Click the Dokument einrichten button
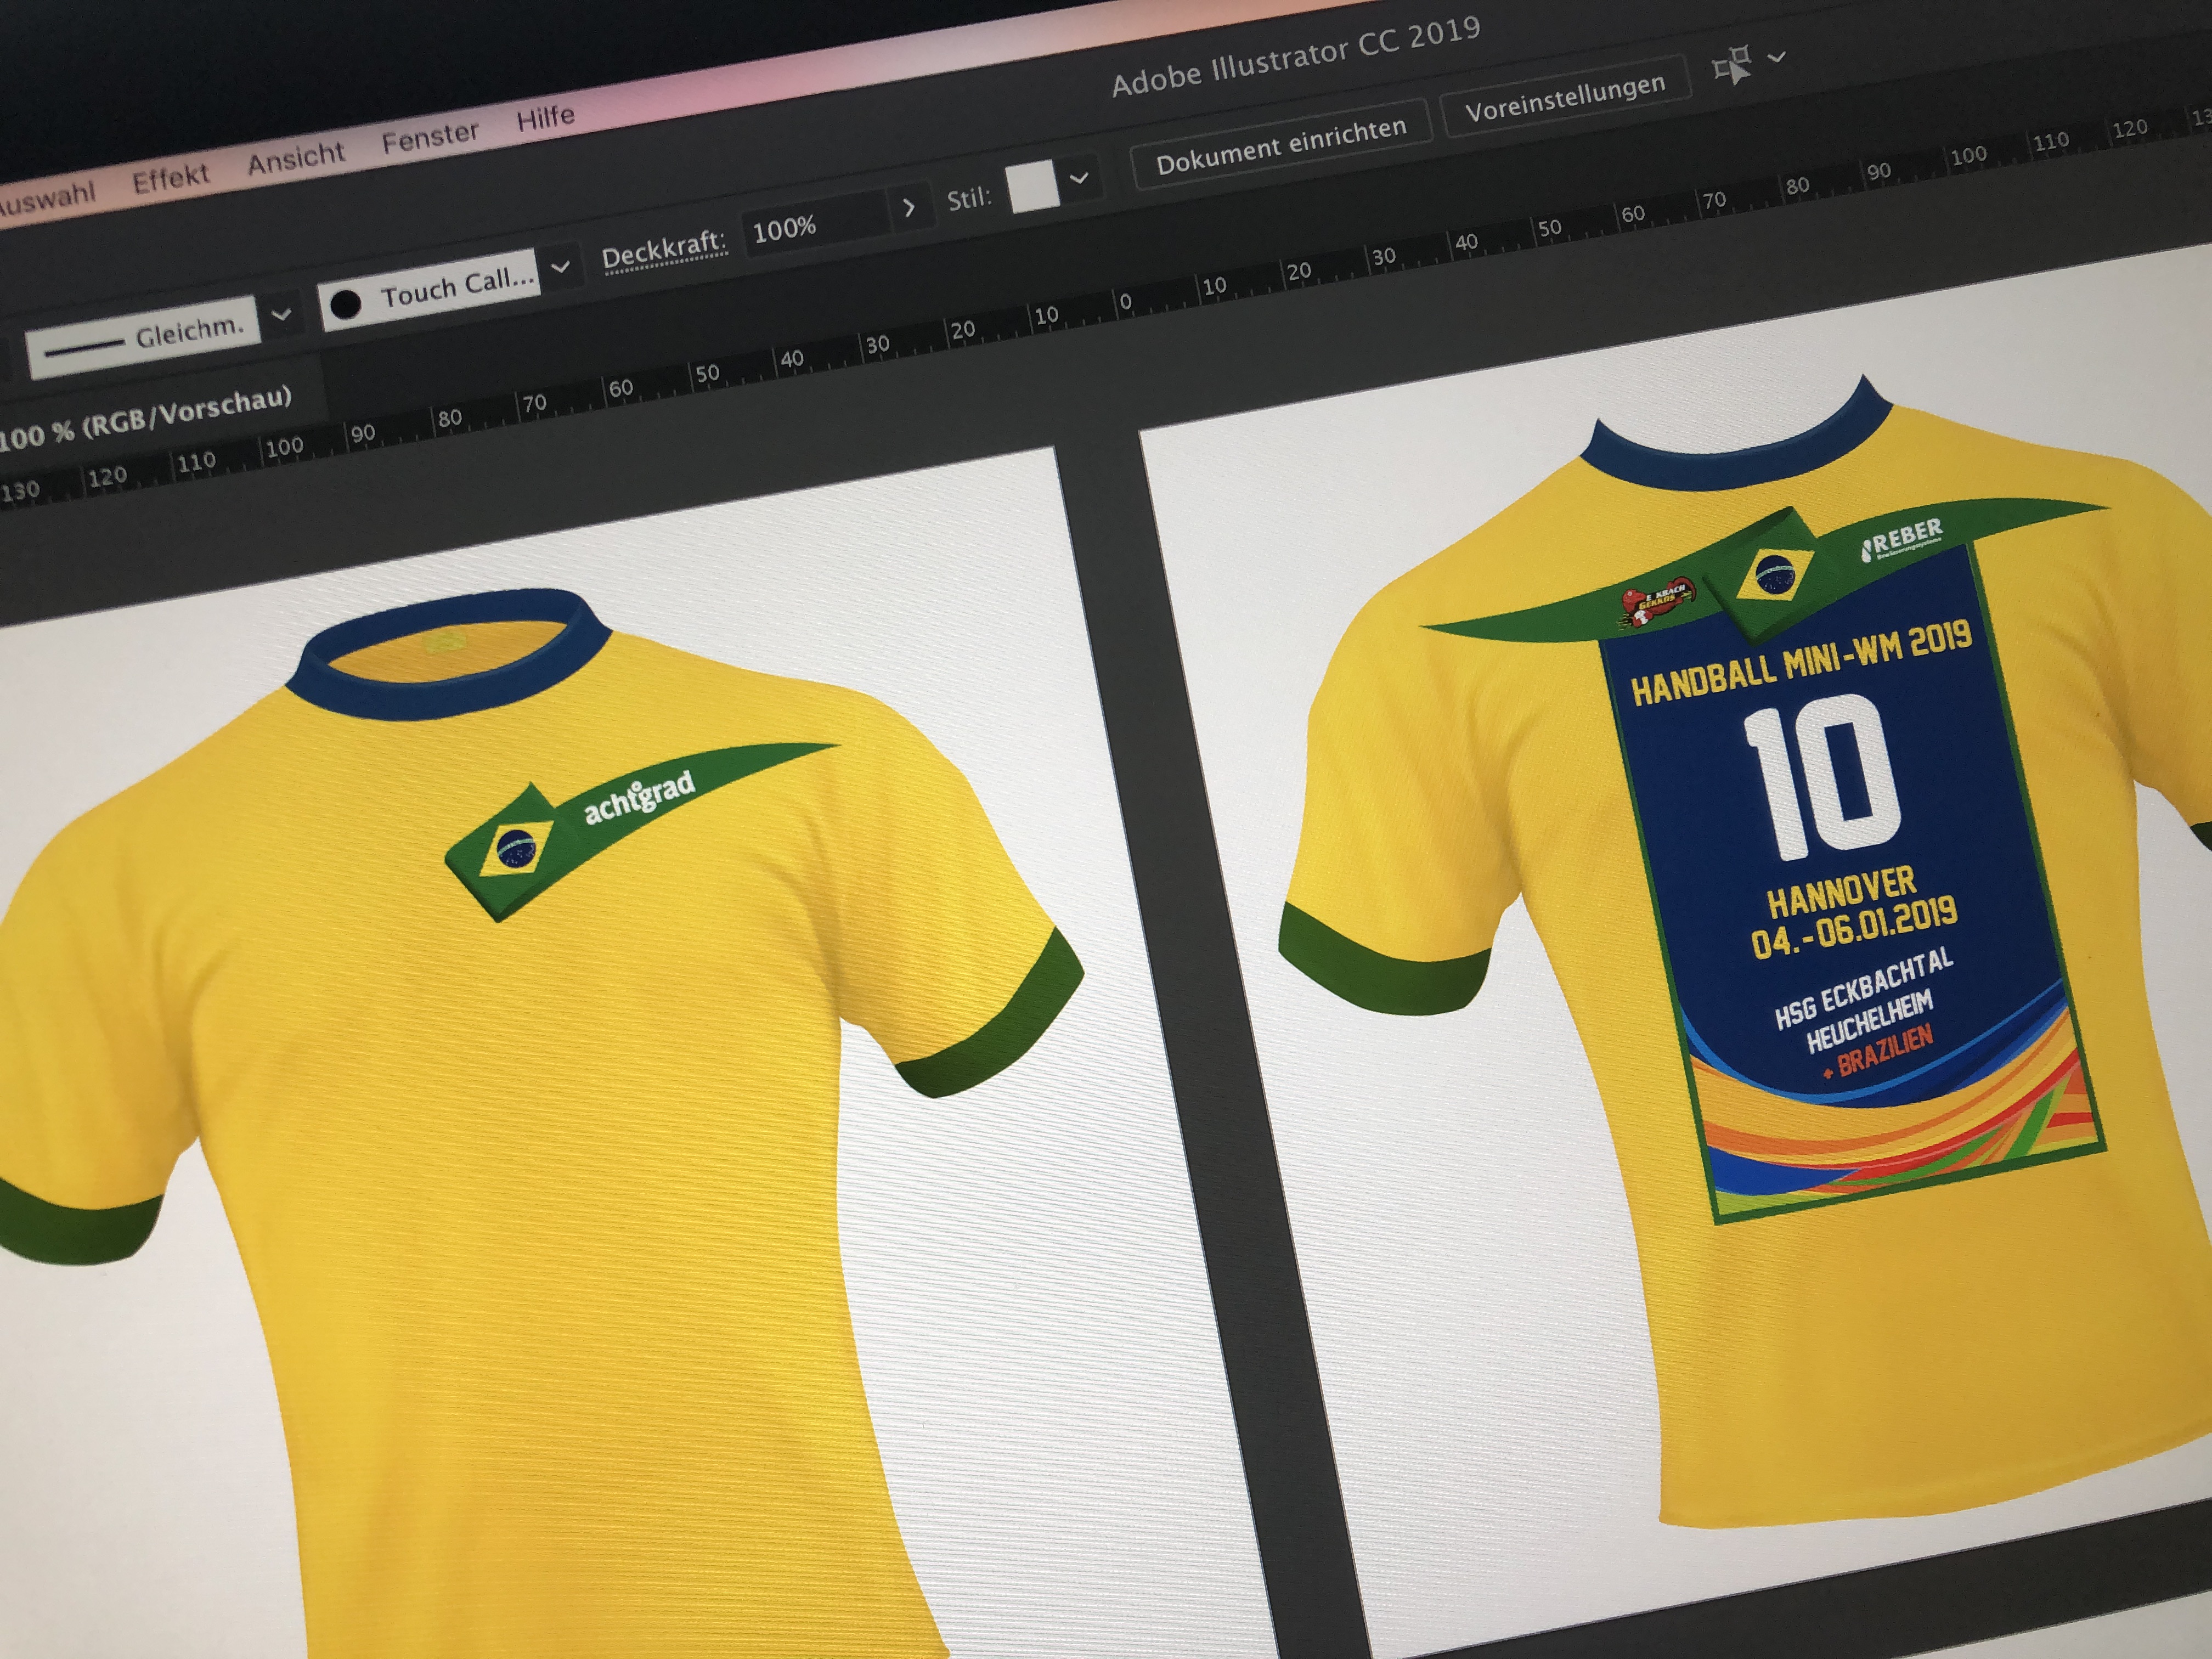 point(1281,145)
